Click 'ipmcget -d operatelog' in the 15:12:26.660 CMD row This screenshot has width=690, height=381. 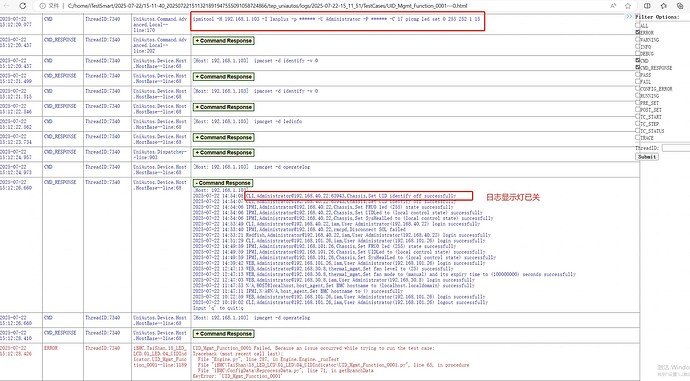tap(282, 318)
